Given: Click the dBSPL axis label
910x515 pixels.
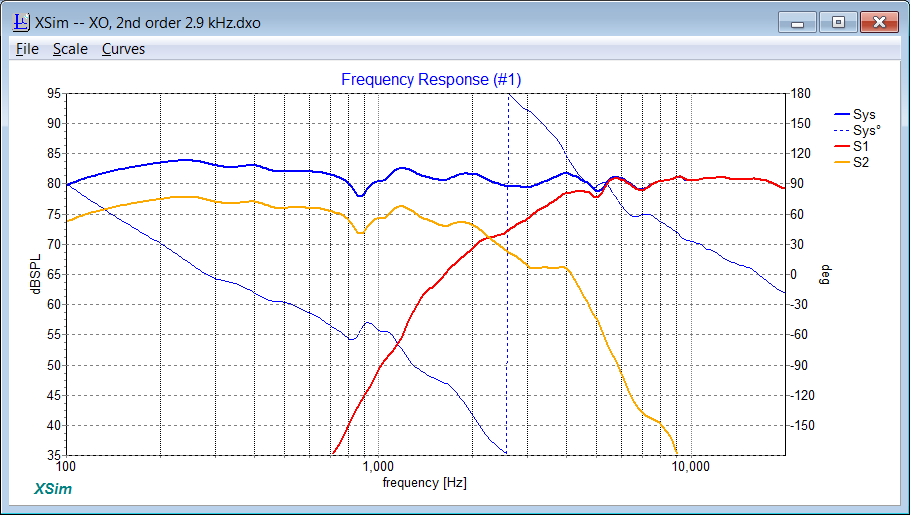Looking at the screenshot, I should (37, 274).
